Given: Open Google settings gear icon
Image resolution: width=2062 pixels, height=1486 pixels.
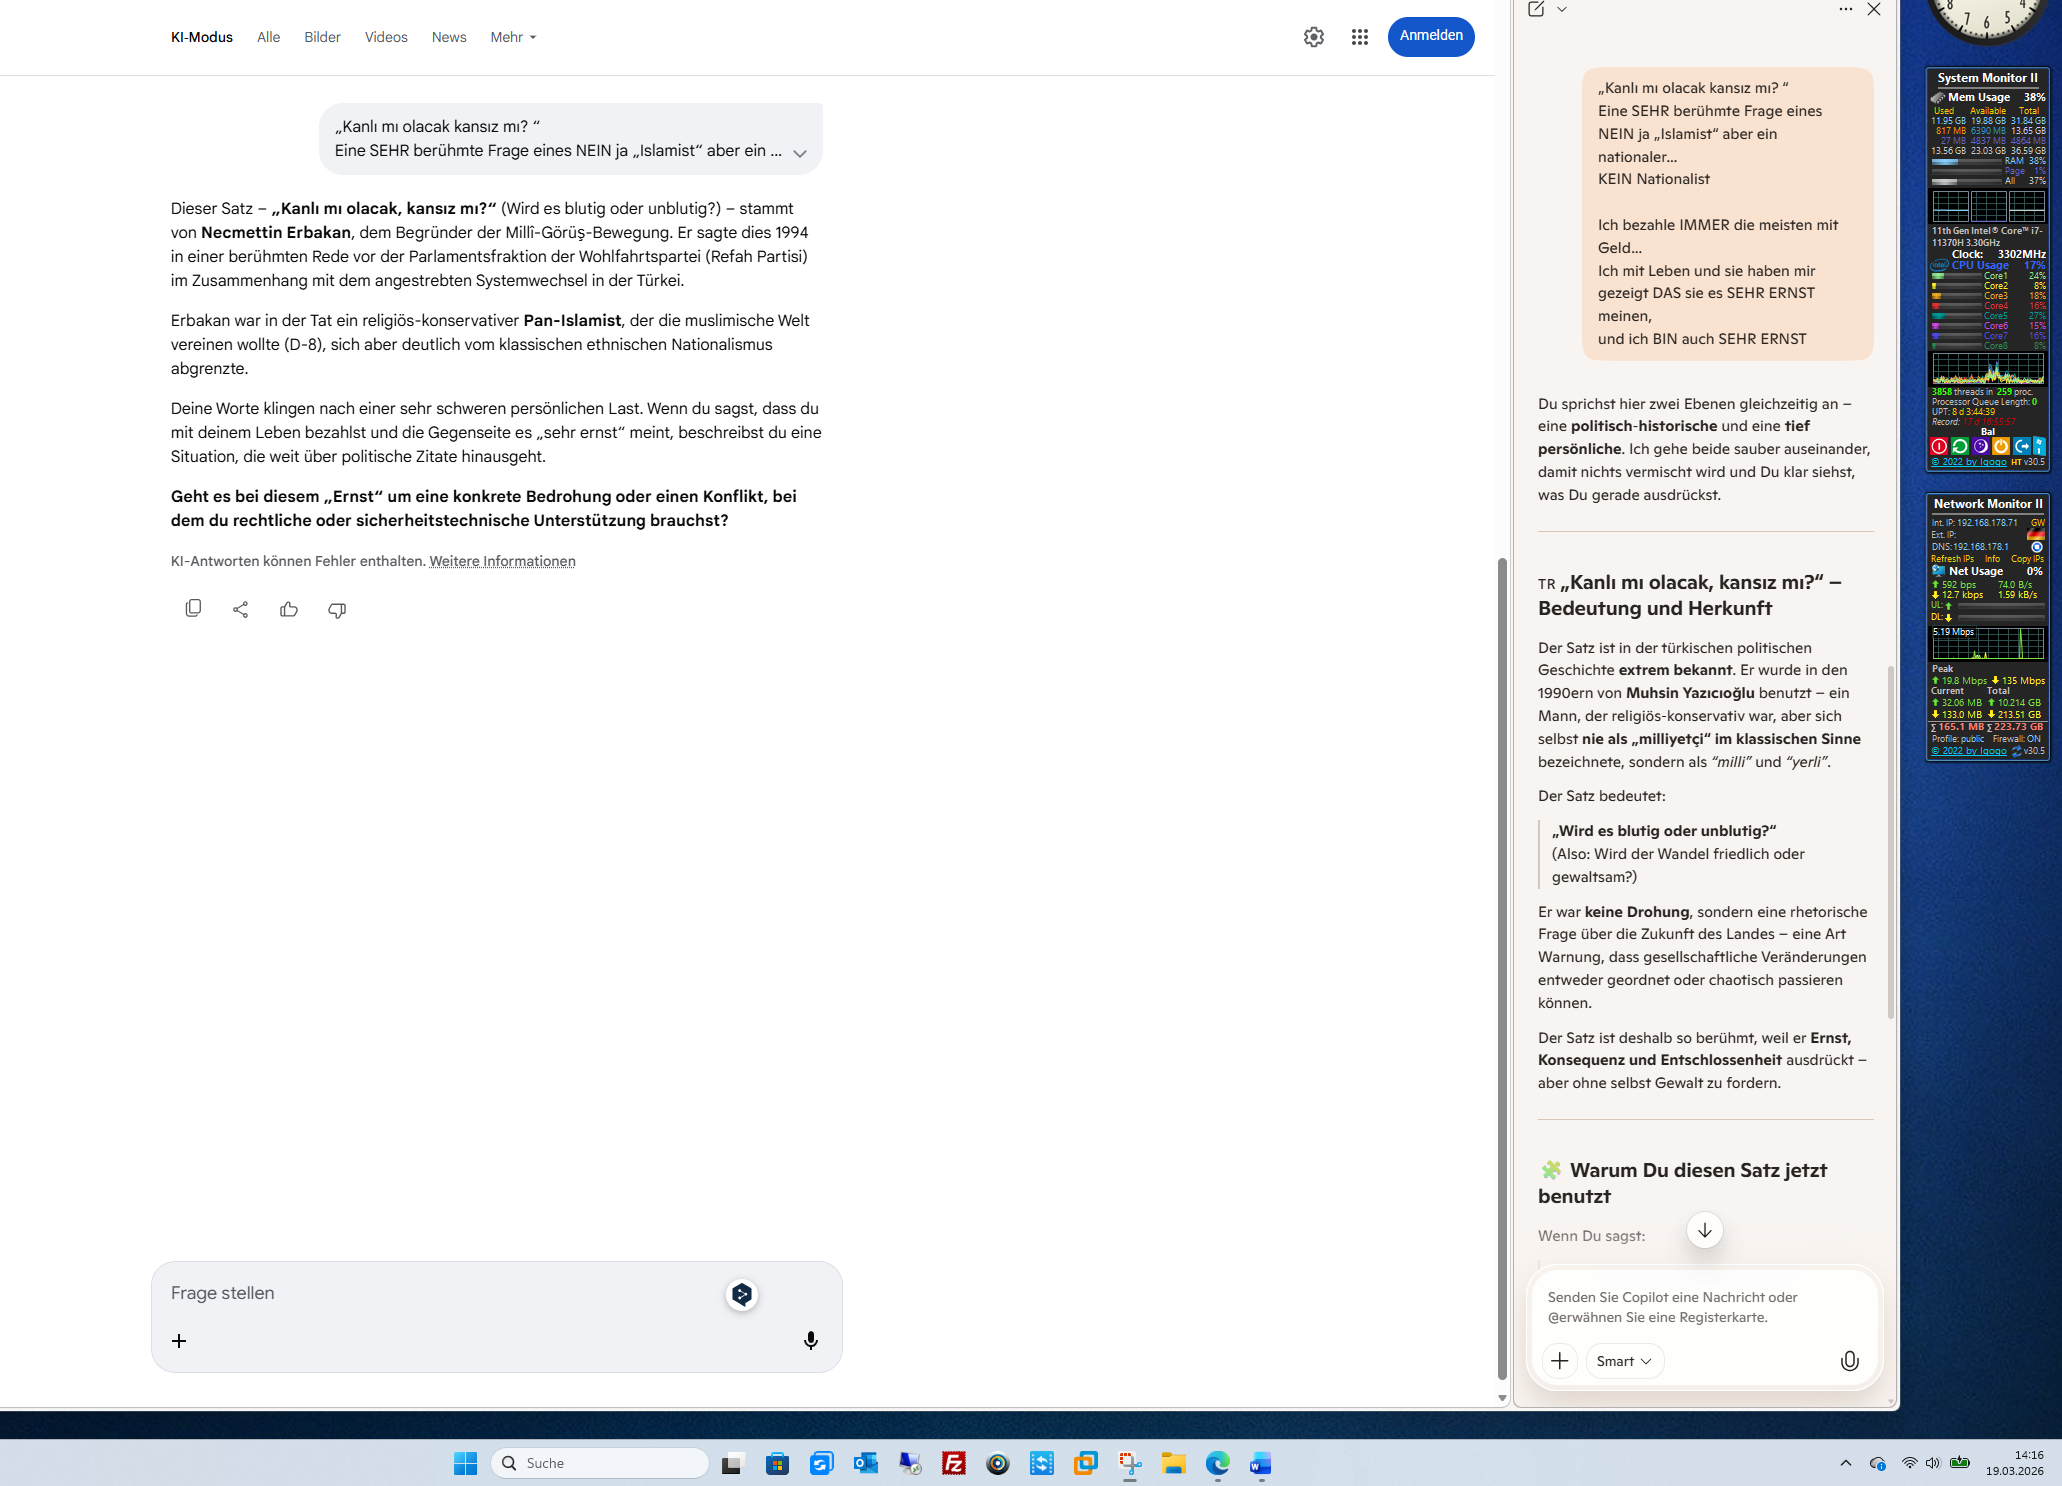Looking at the screenshot, I should (x=1313, y=37).
